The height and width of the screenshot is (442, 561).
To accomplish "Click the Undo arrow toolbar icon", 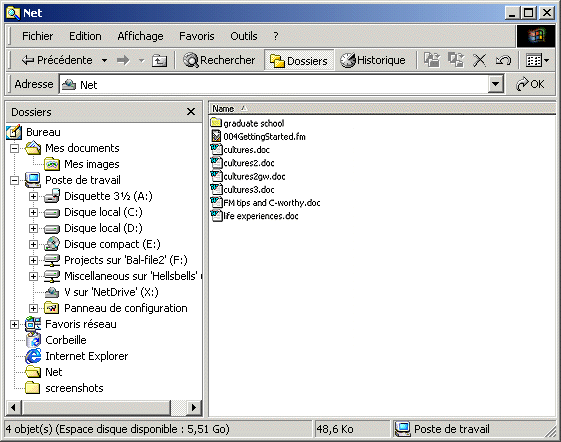I will coord(503,60).
